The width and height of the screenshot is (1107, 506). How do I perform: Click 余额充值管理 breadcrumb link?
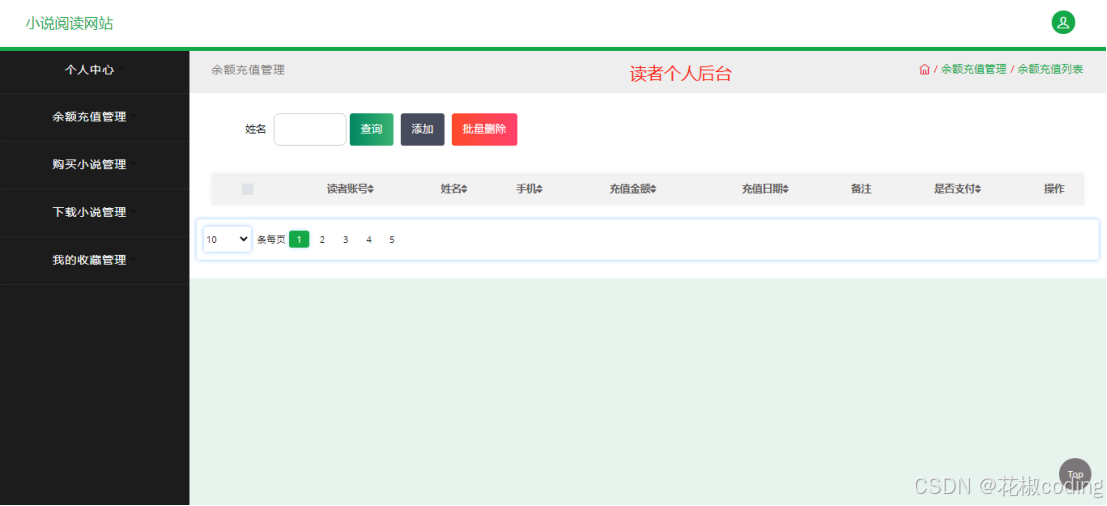[974, 69]
